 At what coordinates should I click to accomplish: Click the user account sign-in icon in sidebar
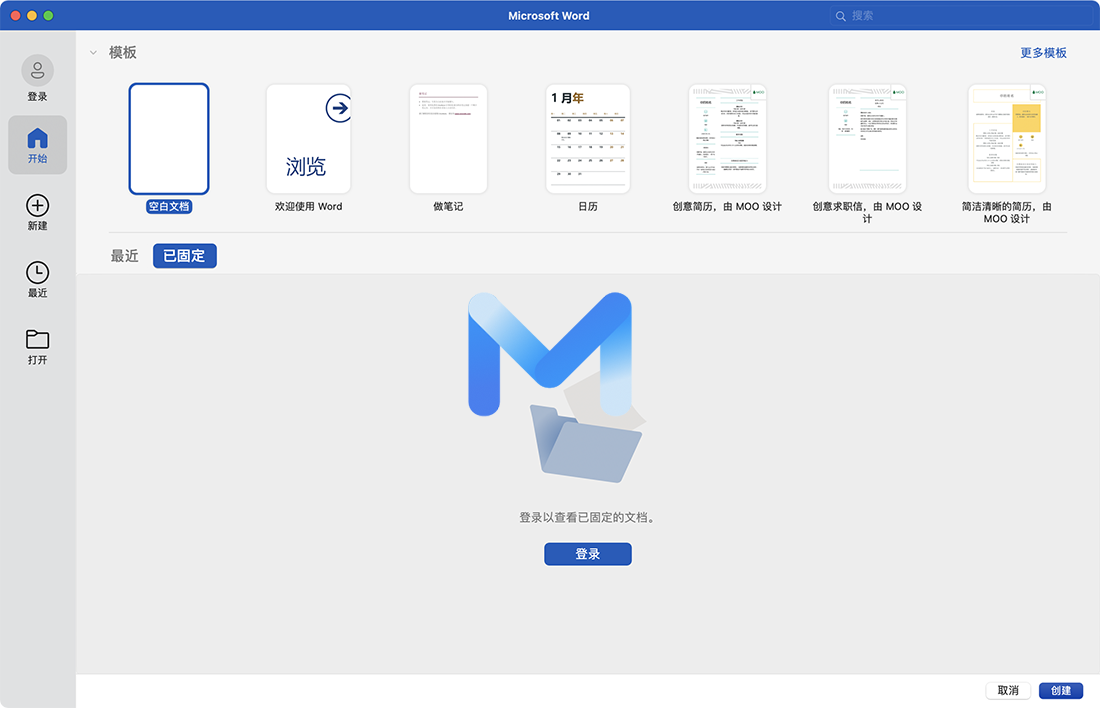(37, 71)
